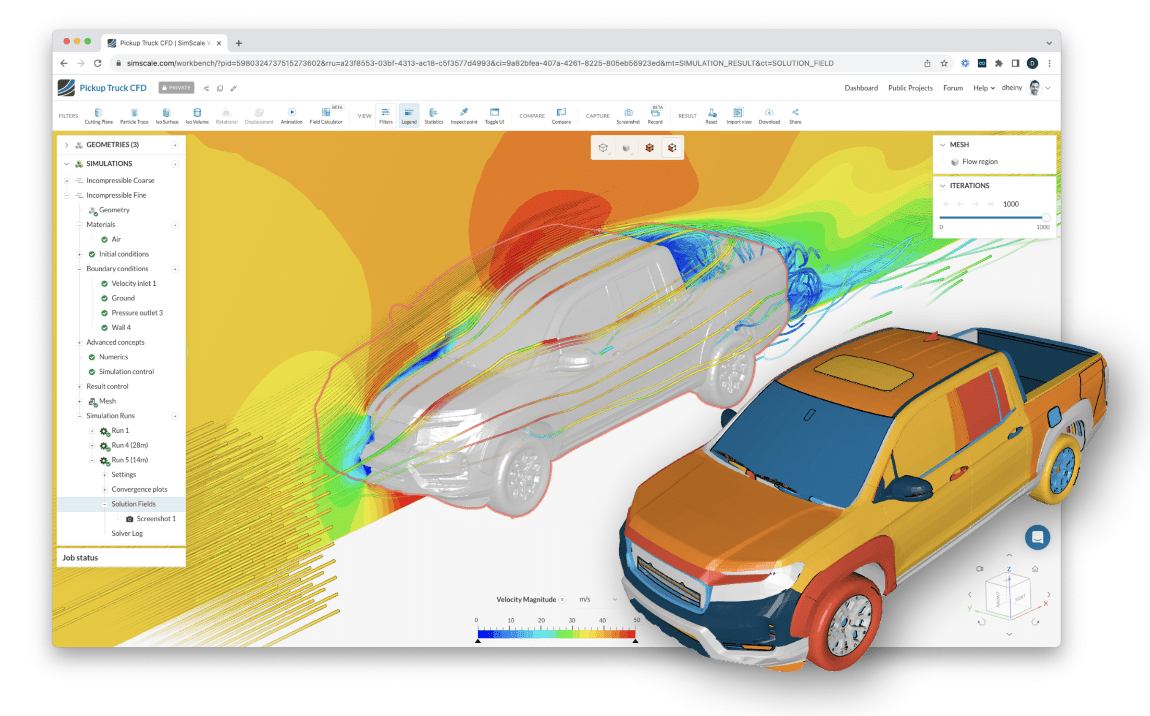Open the Field Calculator tool
This screenshot has height=716, width=1150.
[x=326, y=115]
